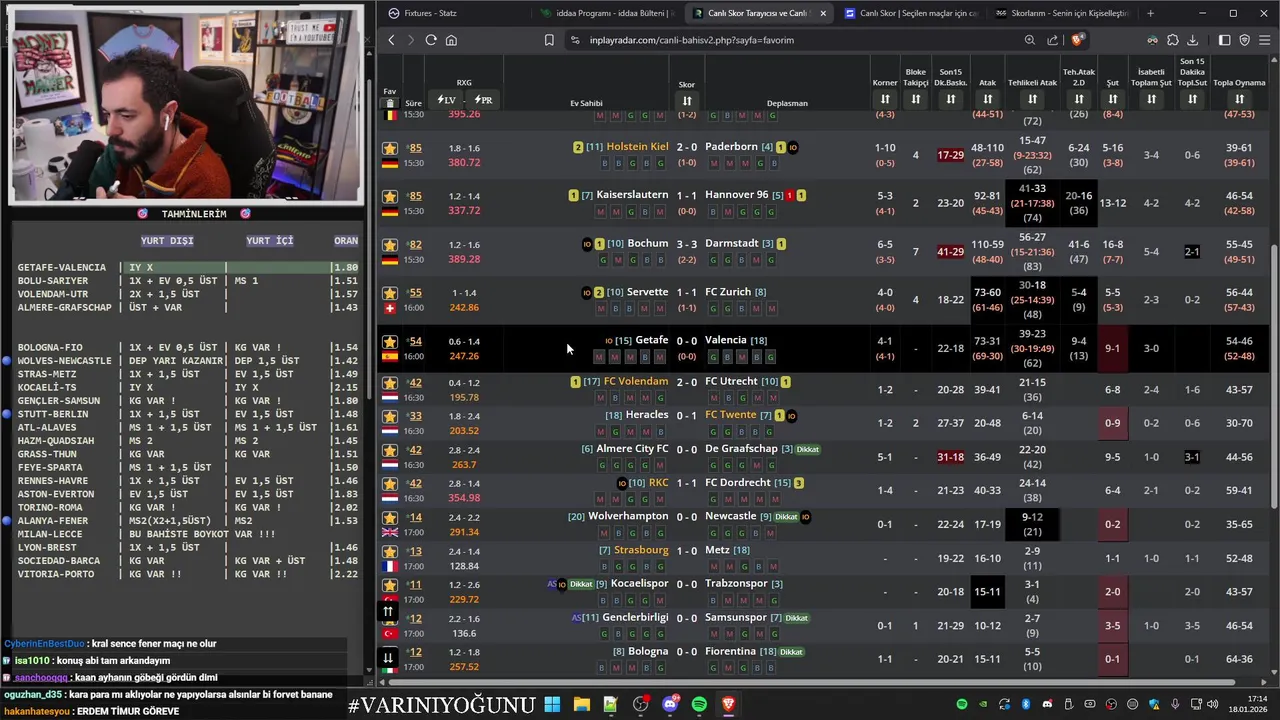The image size is (1280, 720).
Task: Toggle browser sidebar panel
Action: click(x=1224, y=40)
